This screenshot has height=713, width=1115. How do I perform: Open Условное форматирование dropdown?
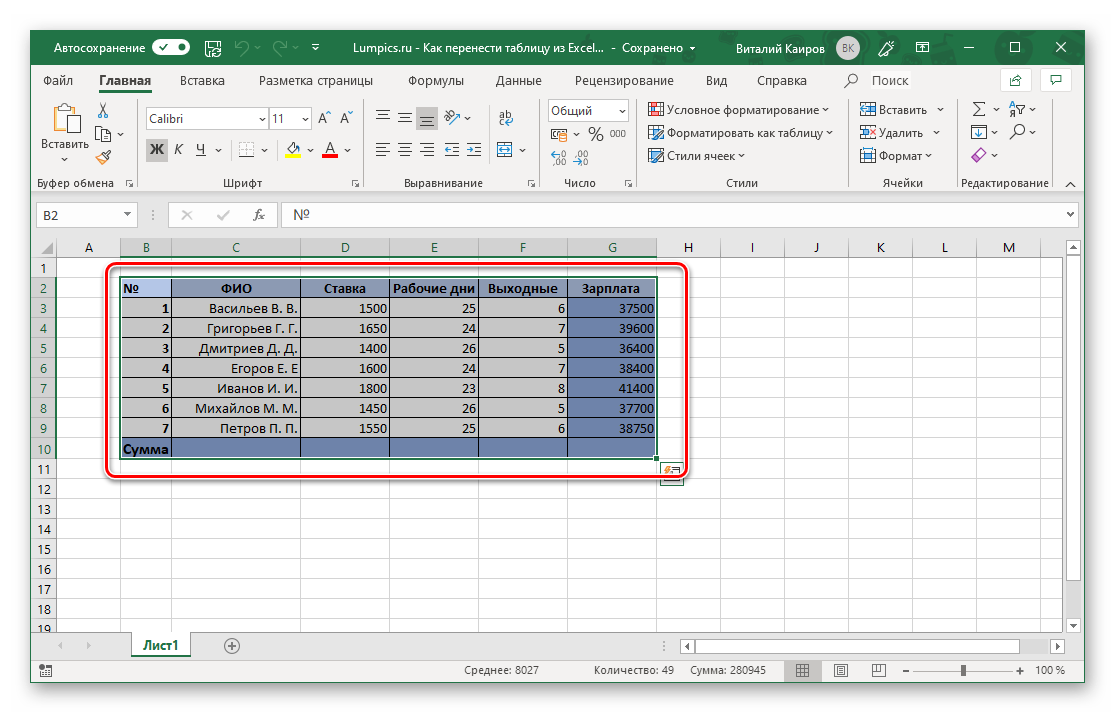coord(738,109)
